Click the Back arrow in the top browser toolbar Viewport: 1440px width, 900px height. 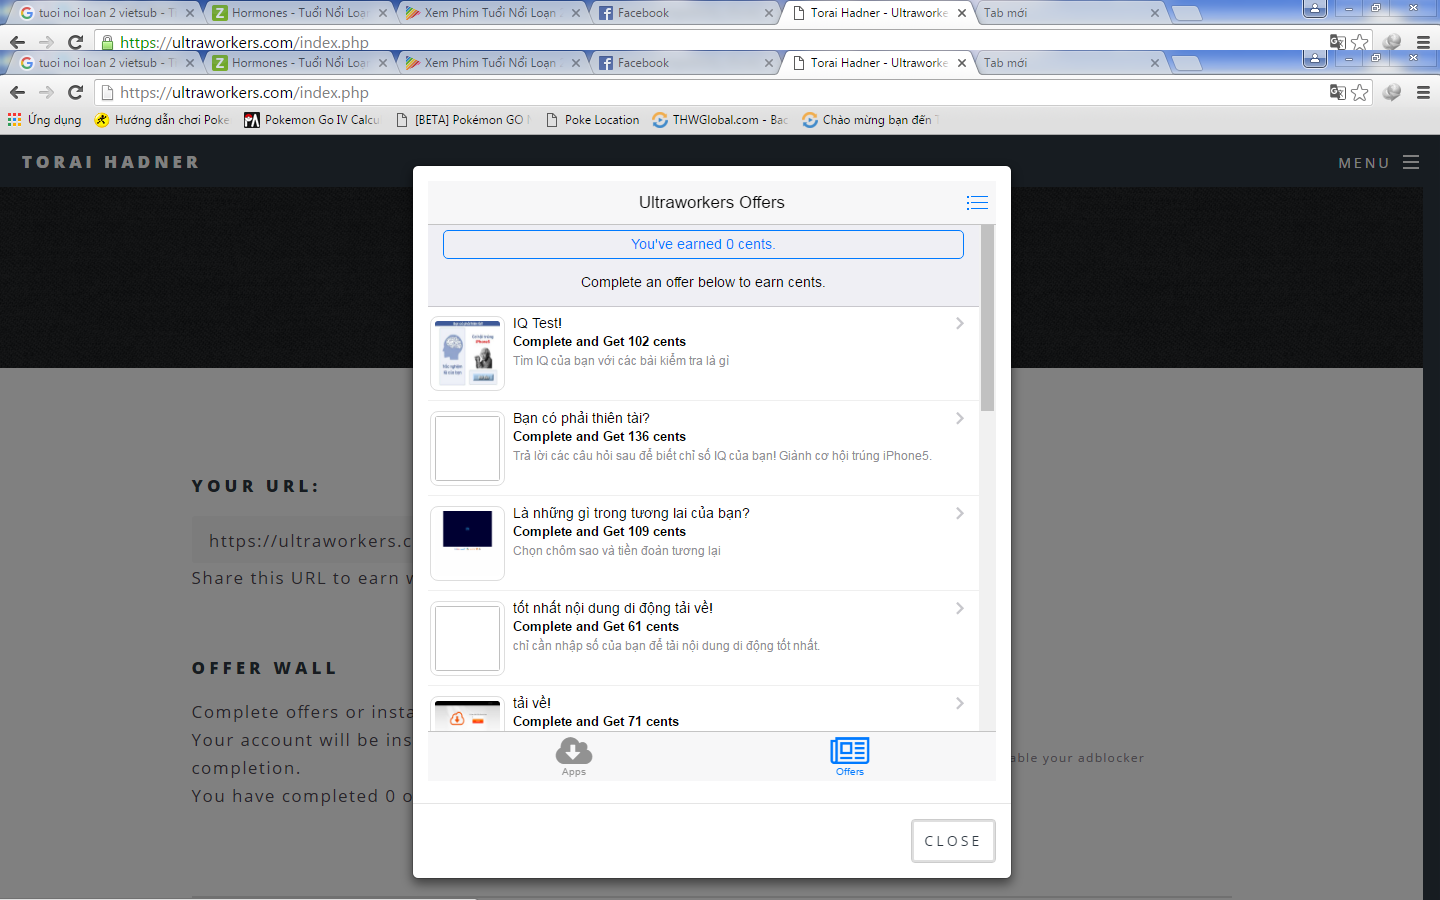17,42
